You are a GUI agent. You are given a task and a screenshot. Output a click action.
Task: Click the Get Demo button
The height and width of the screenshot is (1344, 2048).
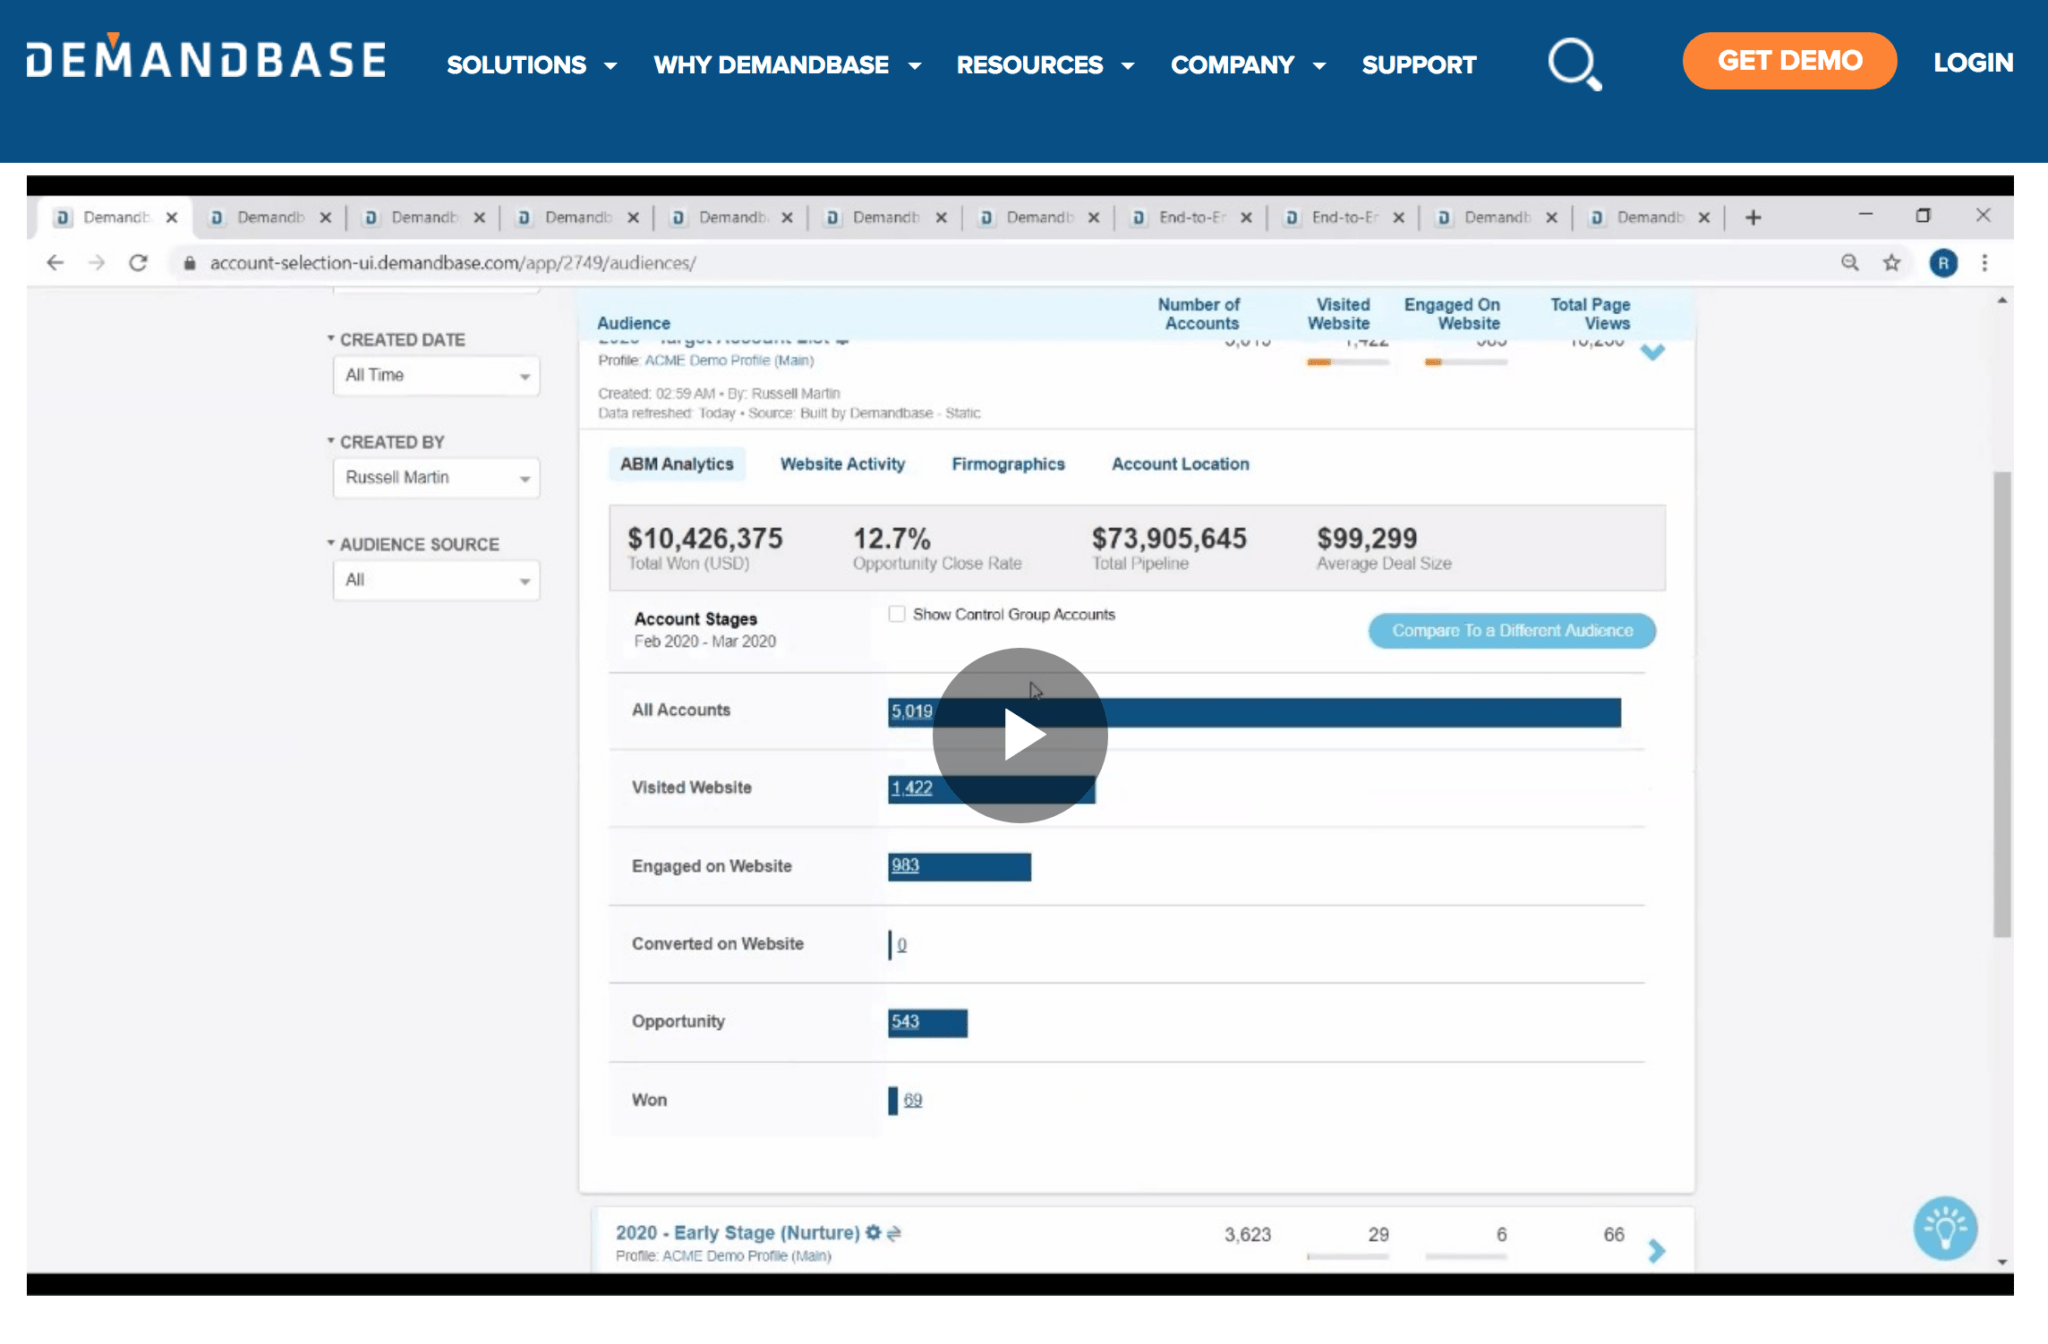pos(1790,61)
